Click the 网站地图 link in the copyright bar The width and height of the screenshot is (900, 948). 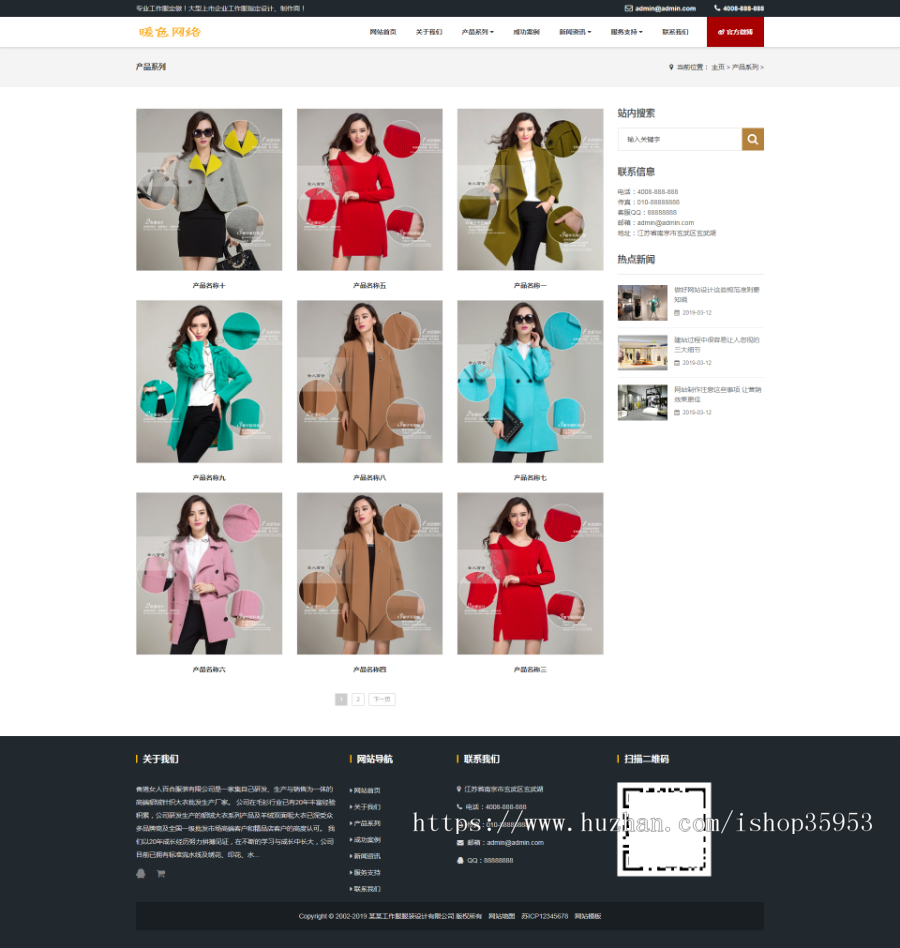point(502,916)
